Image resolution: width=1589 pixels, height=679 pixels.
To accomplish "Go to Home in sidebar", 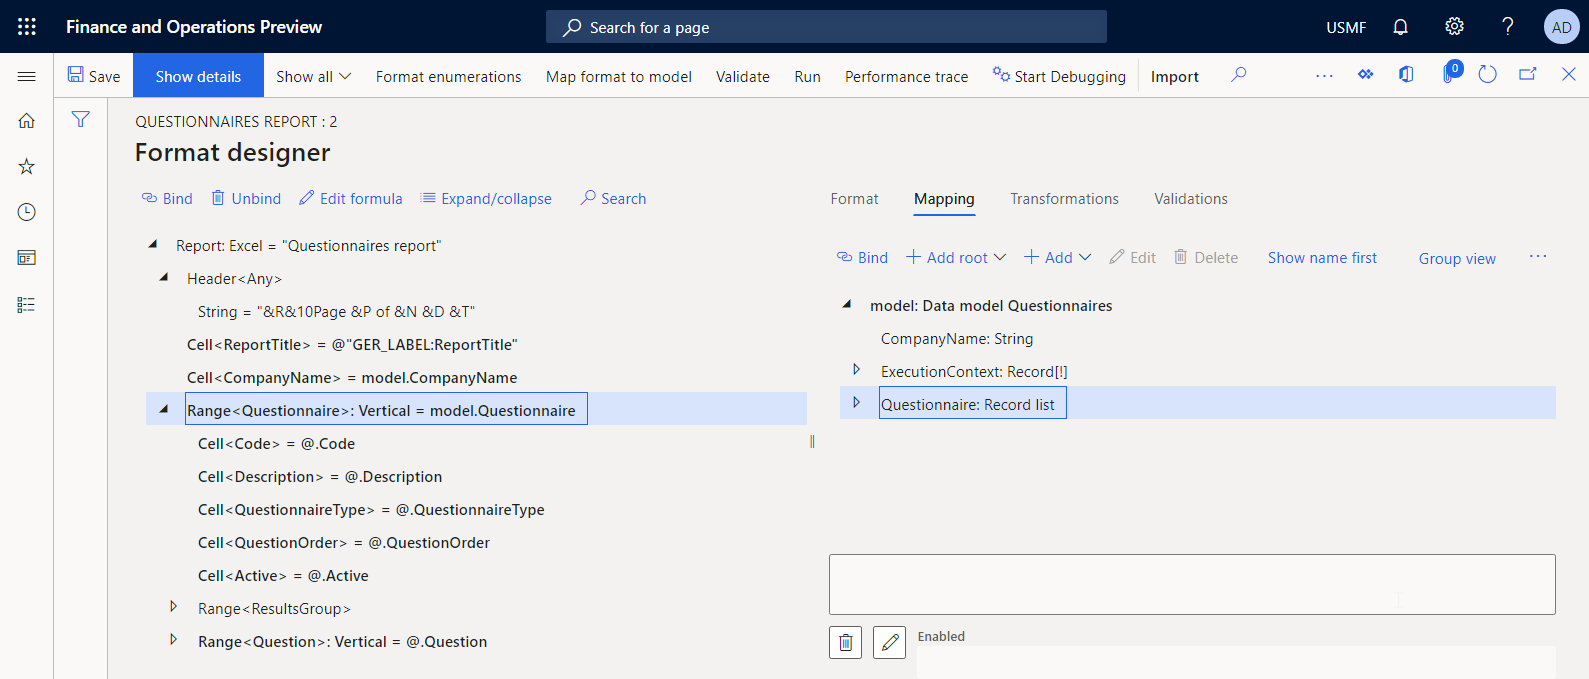I will pyautogui.click(x=27, y=120).
